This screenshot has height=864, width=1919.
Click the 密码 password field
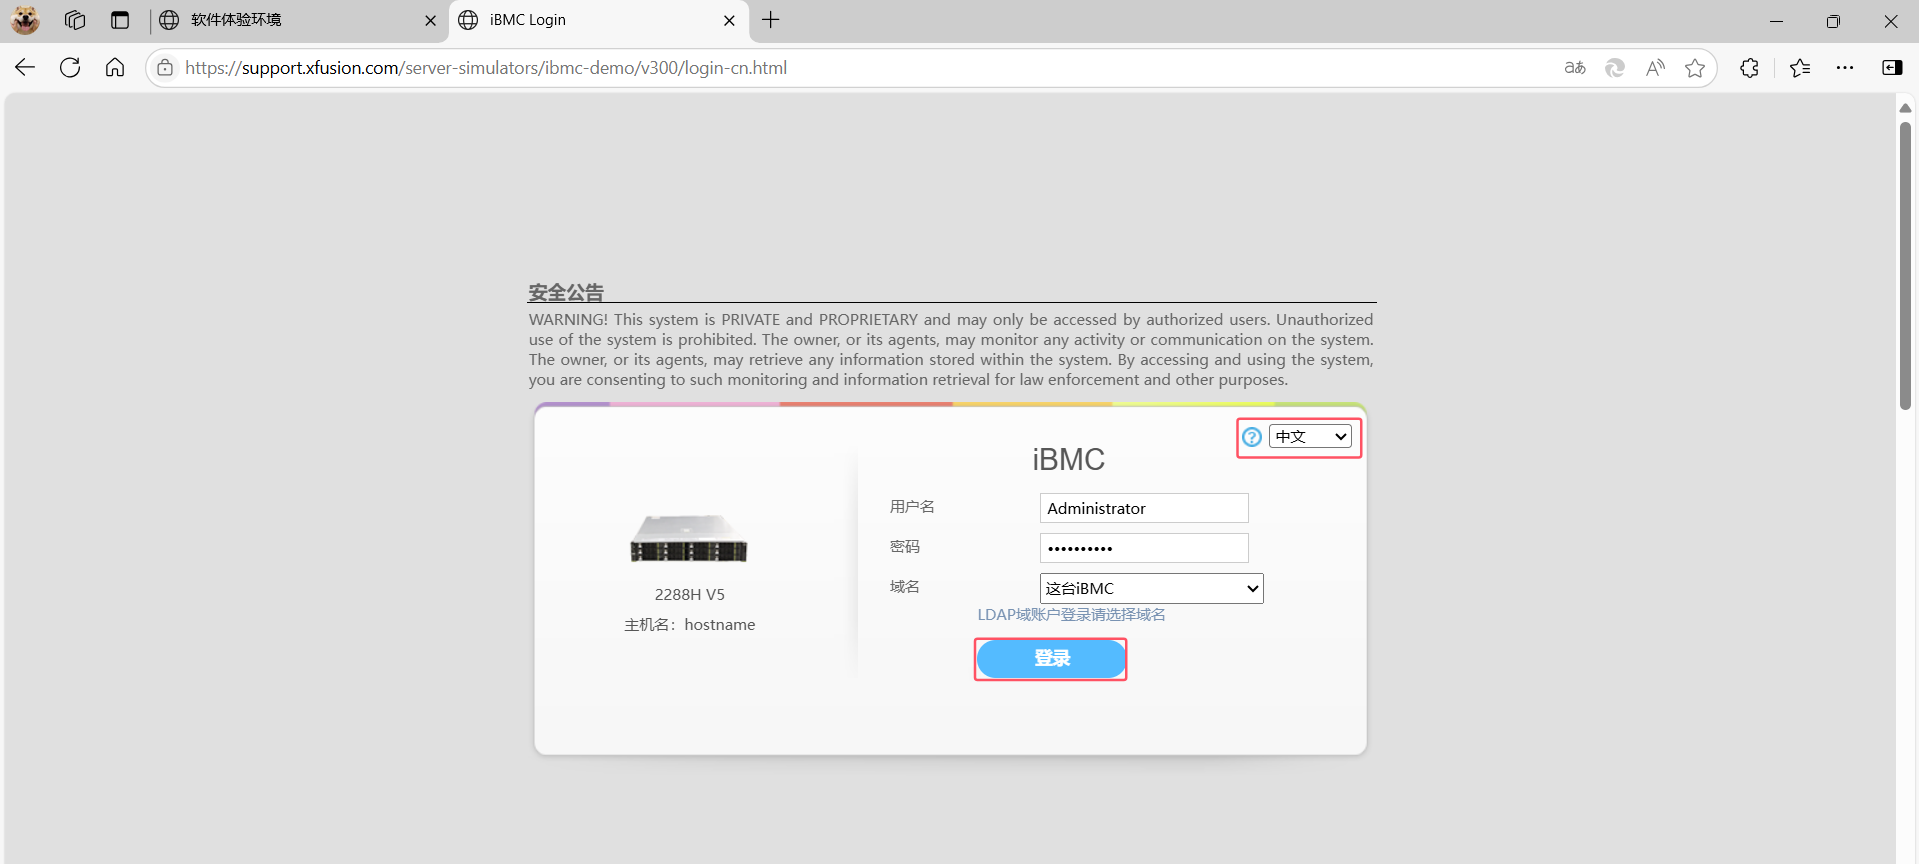[x=1144, y=548]
